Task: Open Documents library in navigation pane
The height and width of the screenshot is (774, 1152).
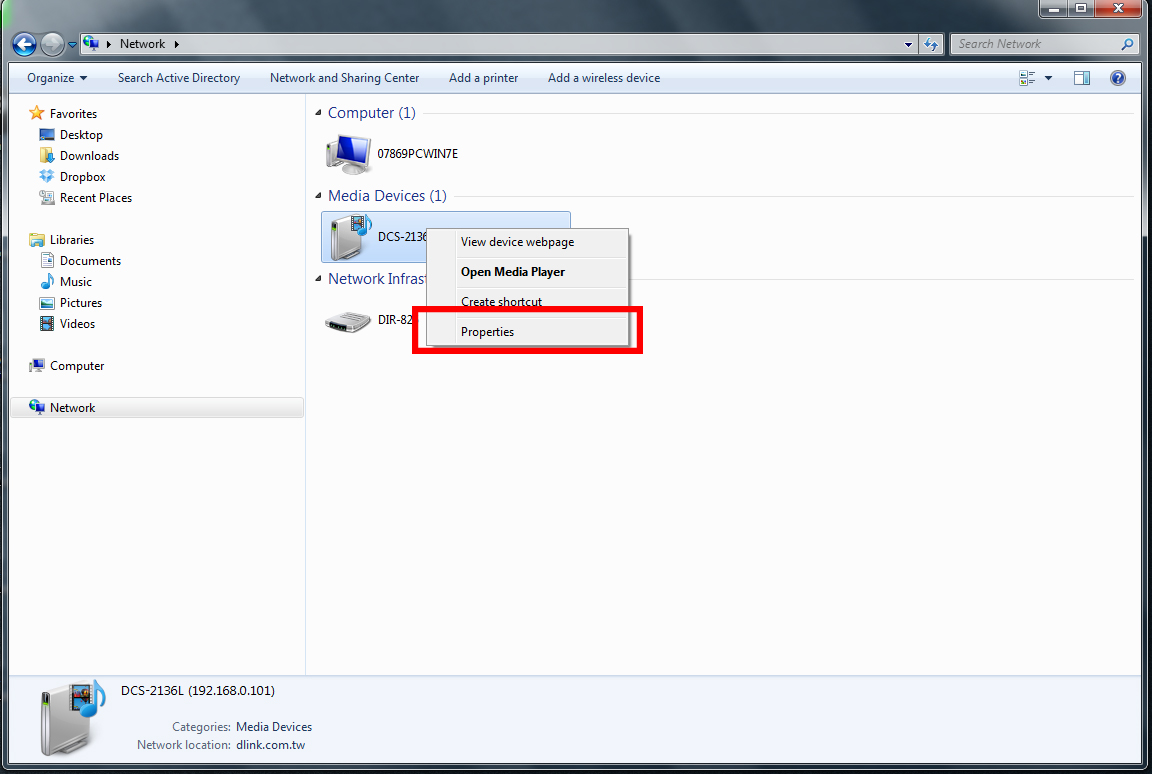Action: point(90,261)
